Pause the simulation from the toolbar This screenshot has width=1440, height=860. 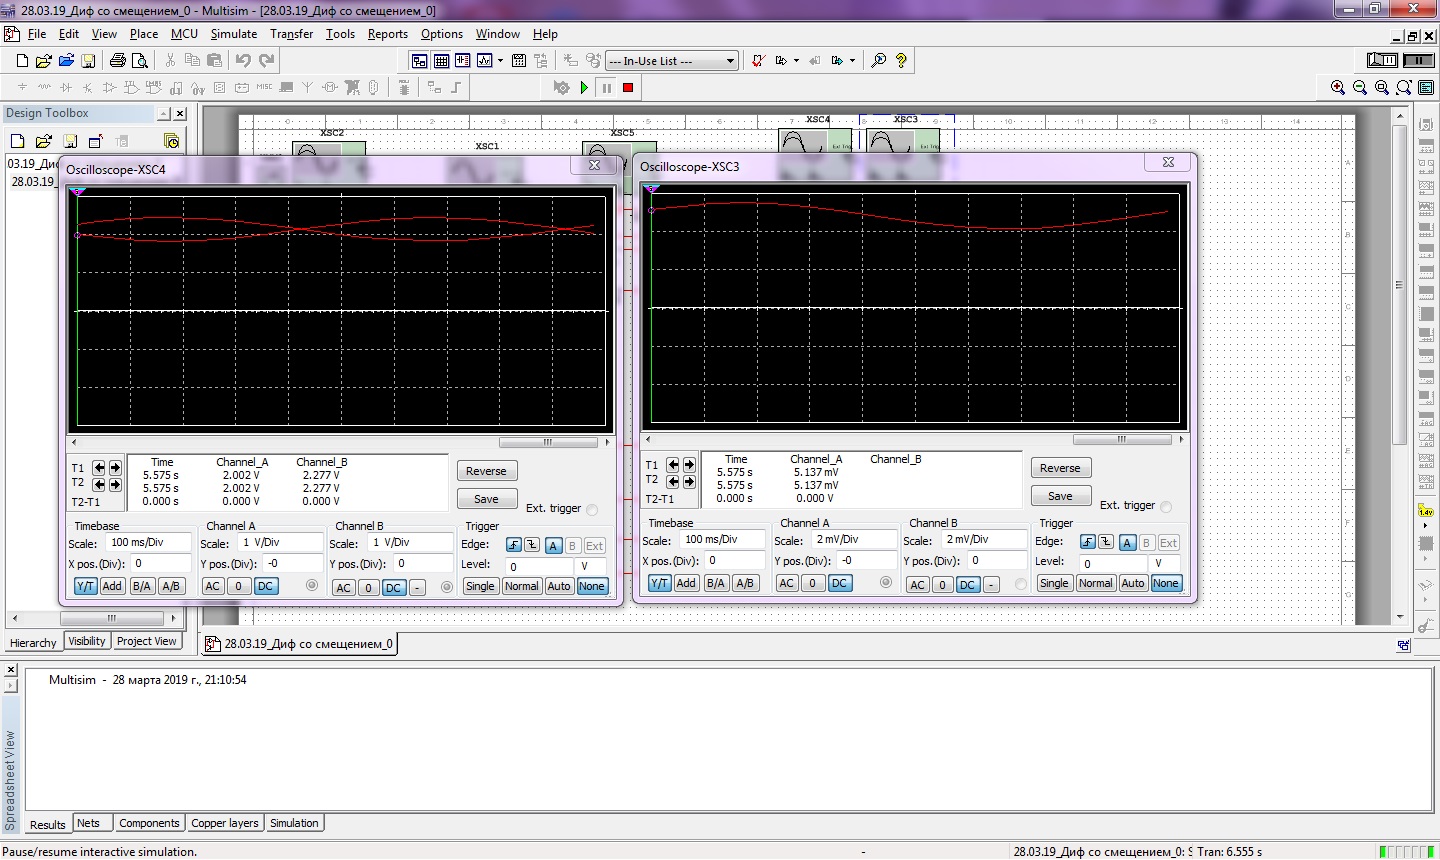607,88
